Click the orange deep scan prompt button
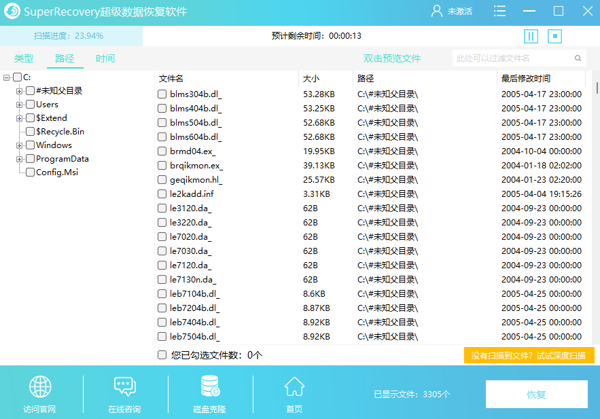This screenshot has width=600, height=419. coord(529,355)
